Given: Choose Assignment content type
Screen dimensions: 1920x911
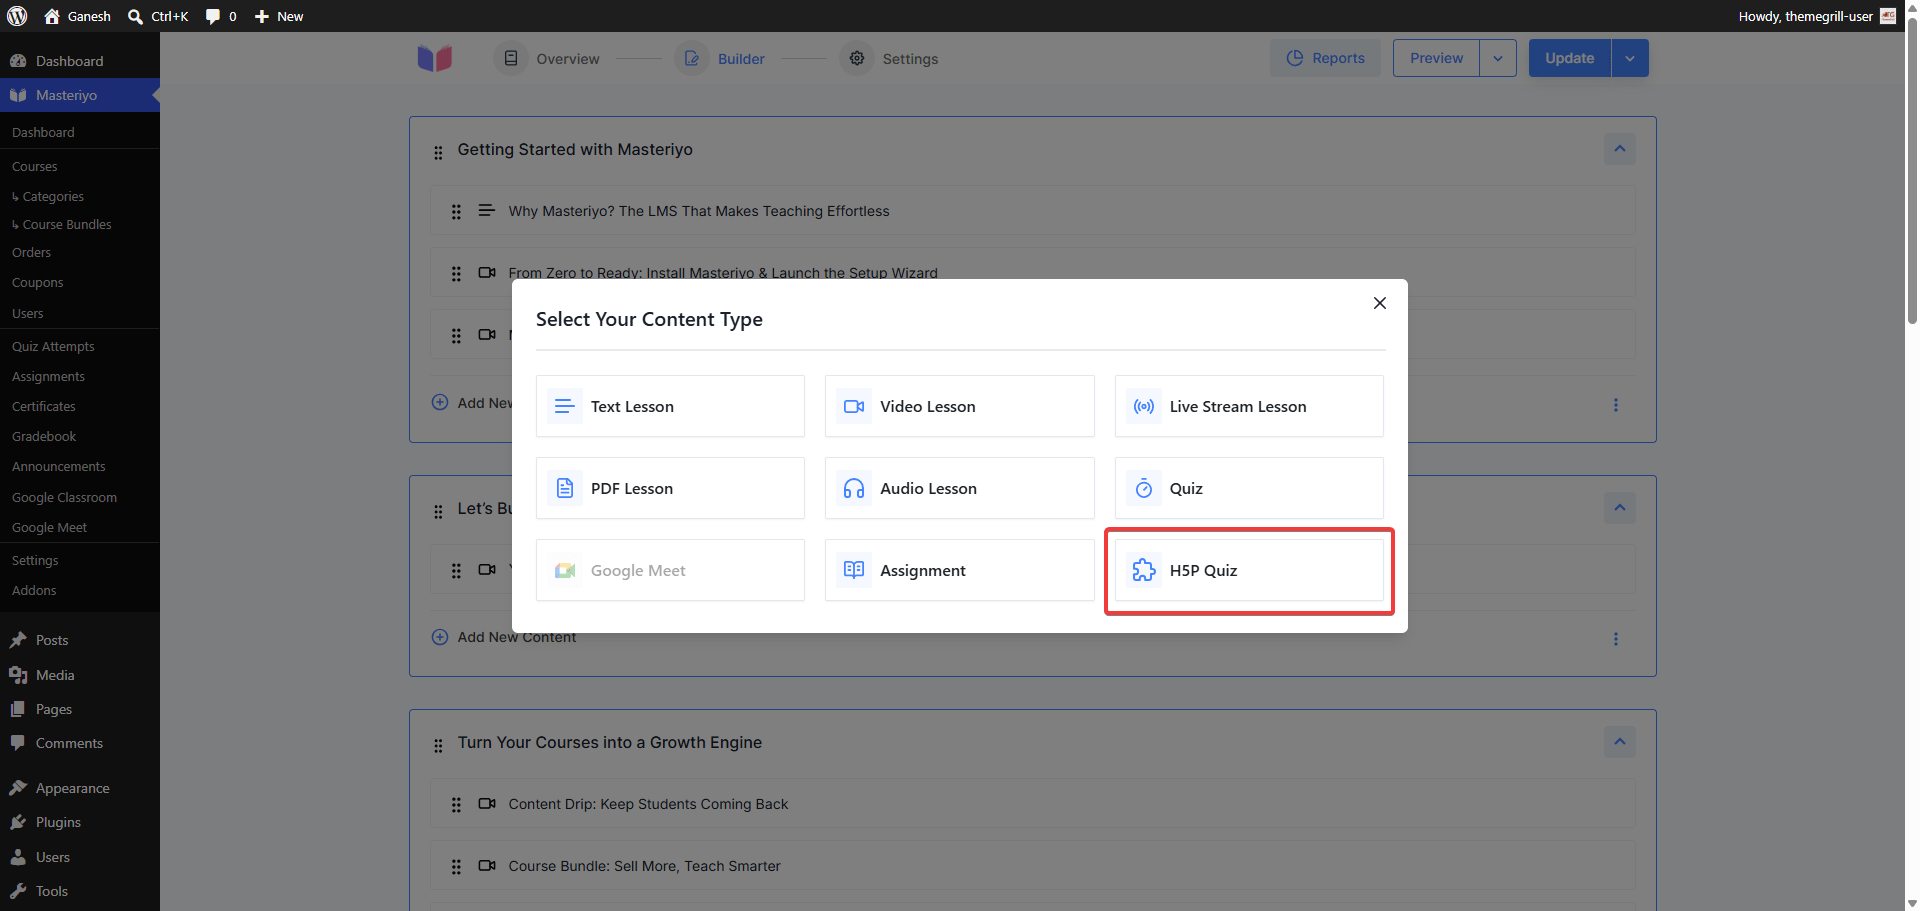Looking at the screenshot, I should pos(959,570).
